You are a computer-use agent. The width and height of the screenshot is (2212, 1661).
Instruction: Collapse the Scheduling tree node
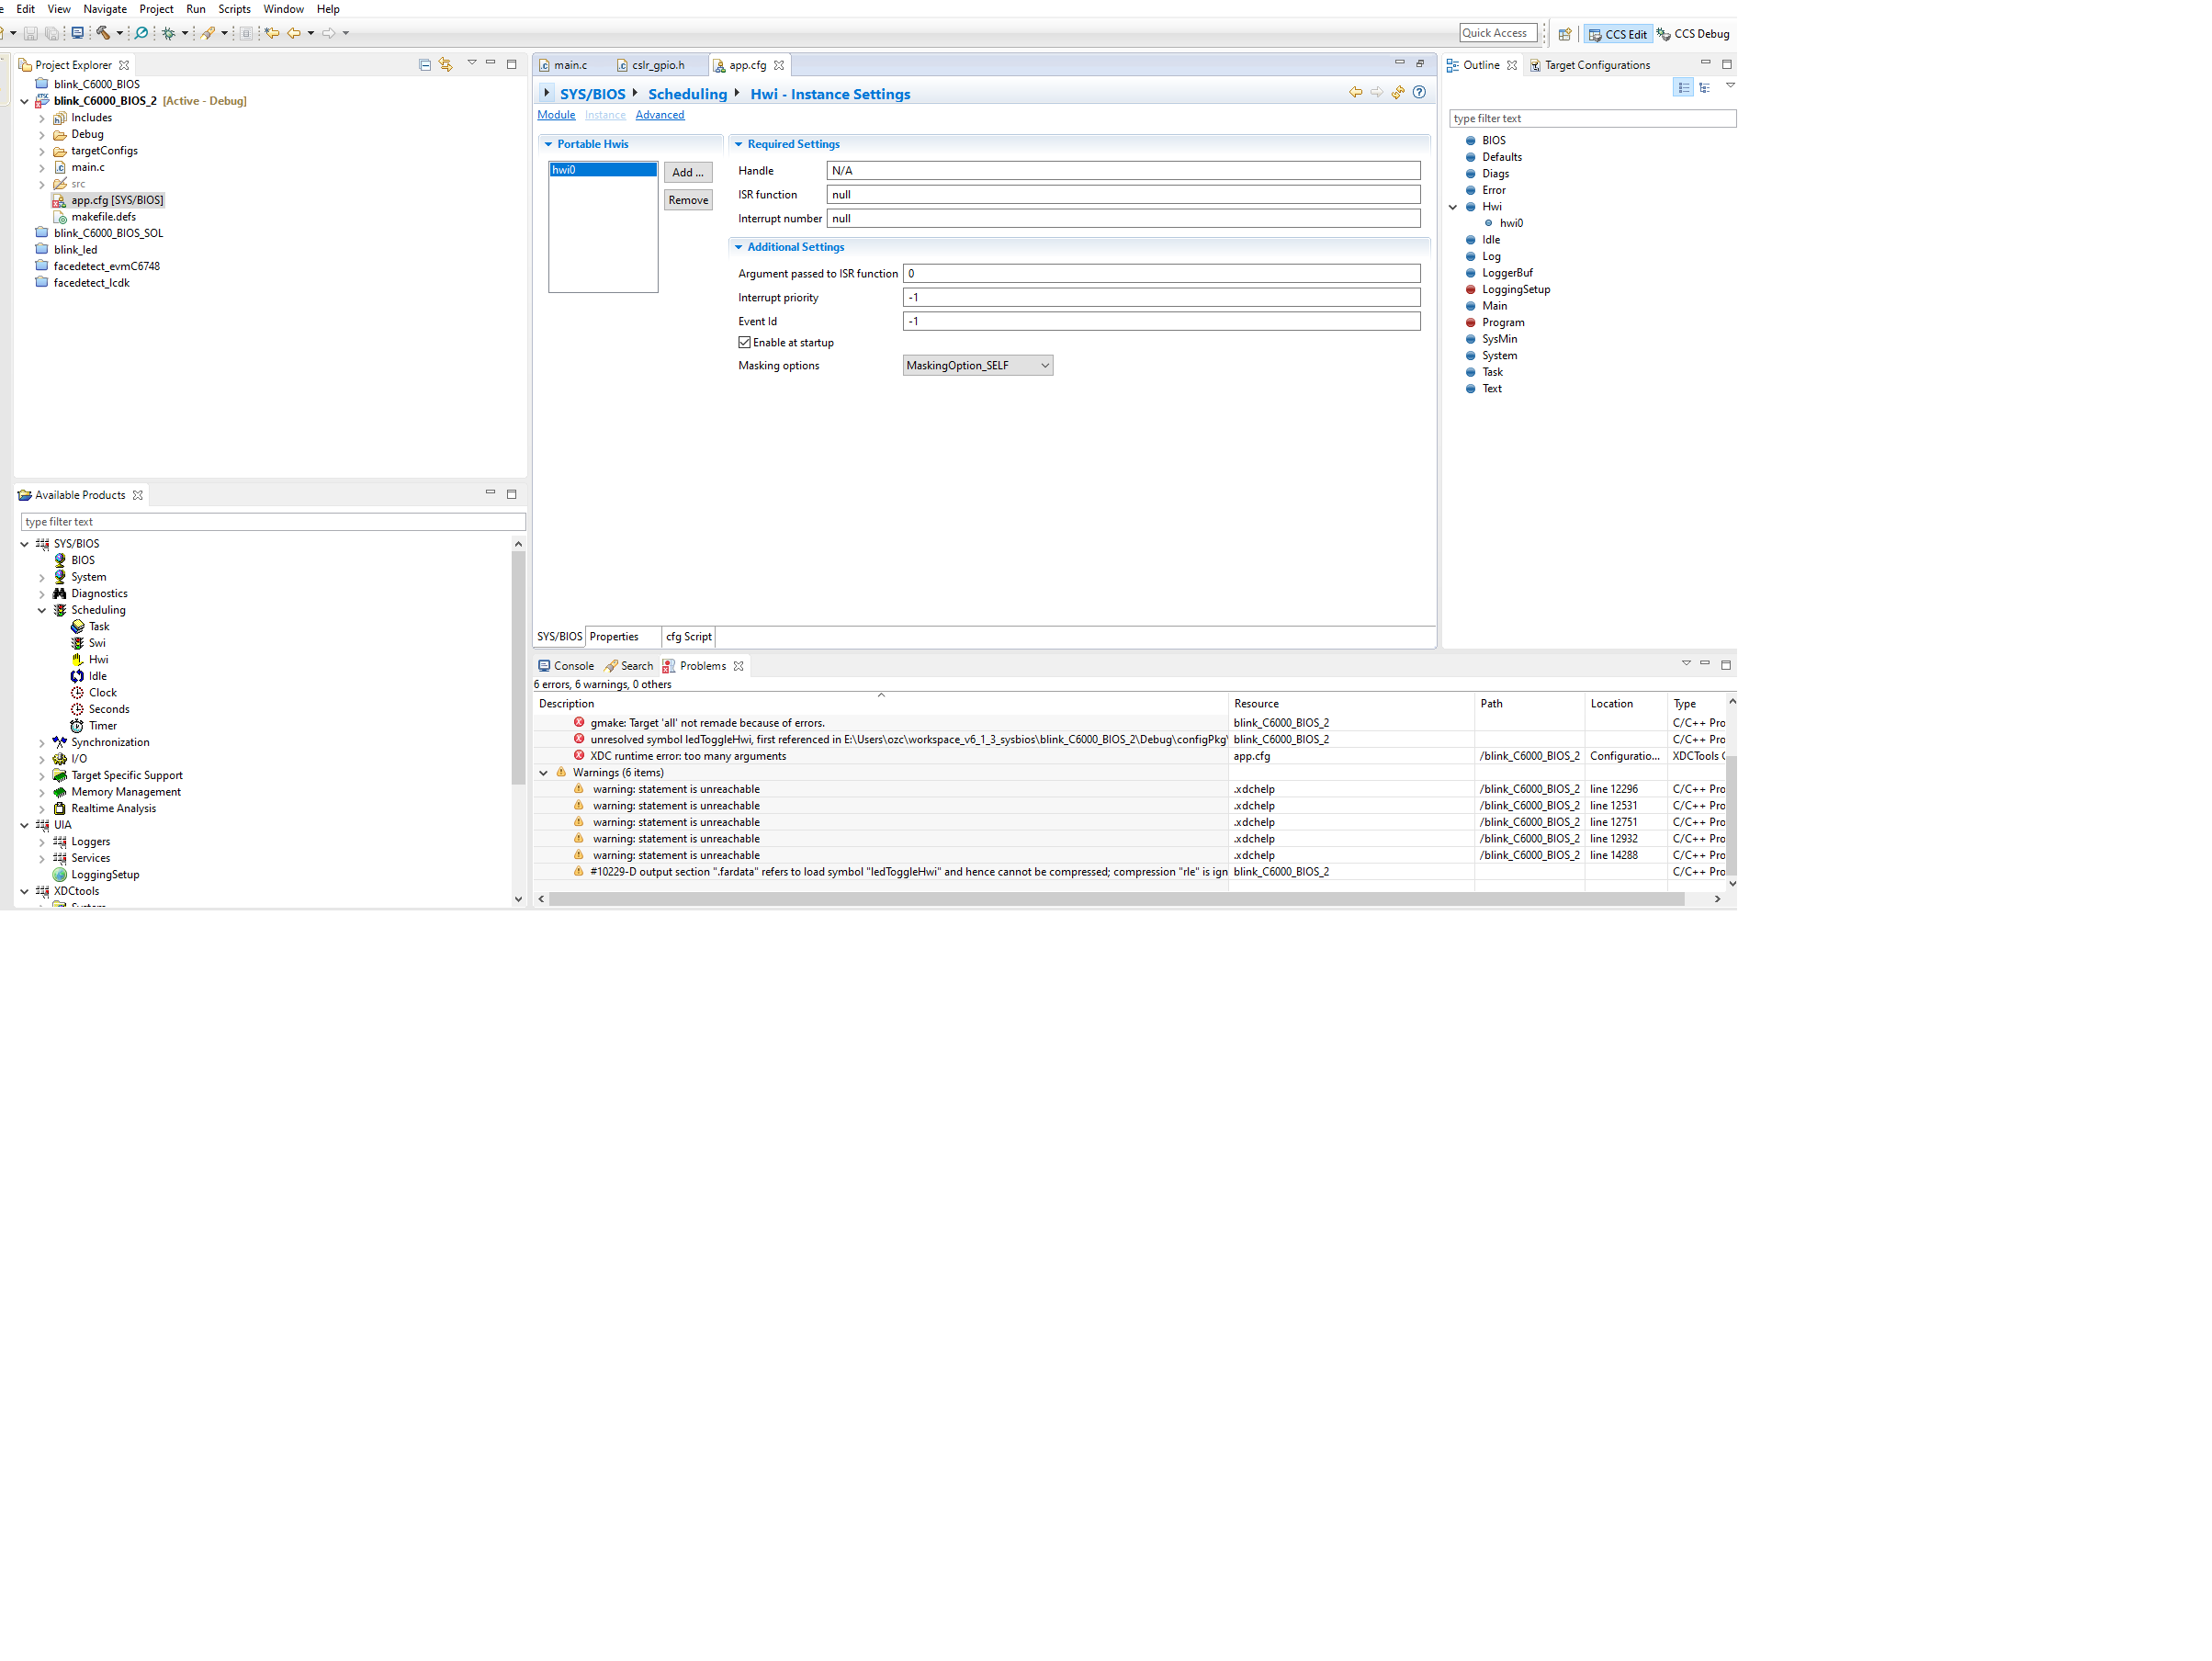pyautogui.click(x=42, y=611)
